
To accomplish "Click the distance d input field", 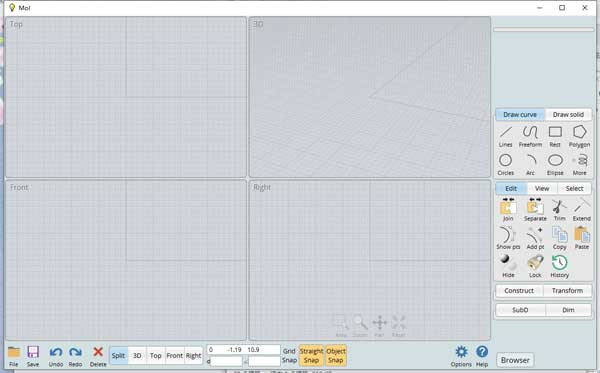I will click(226, 361).
